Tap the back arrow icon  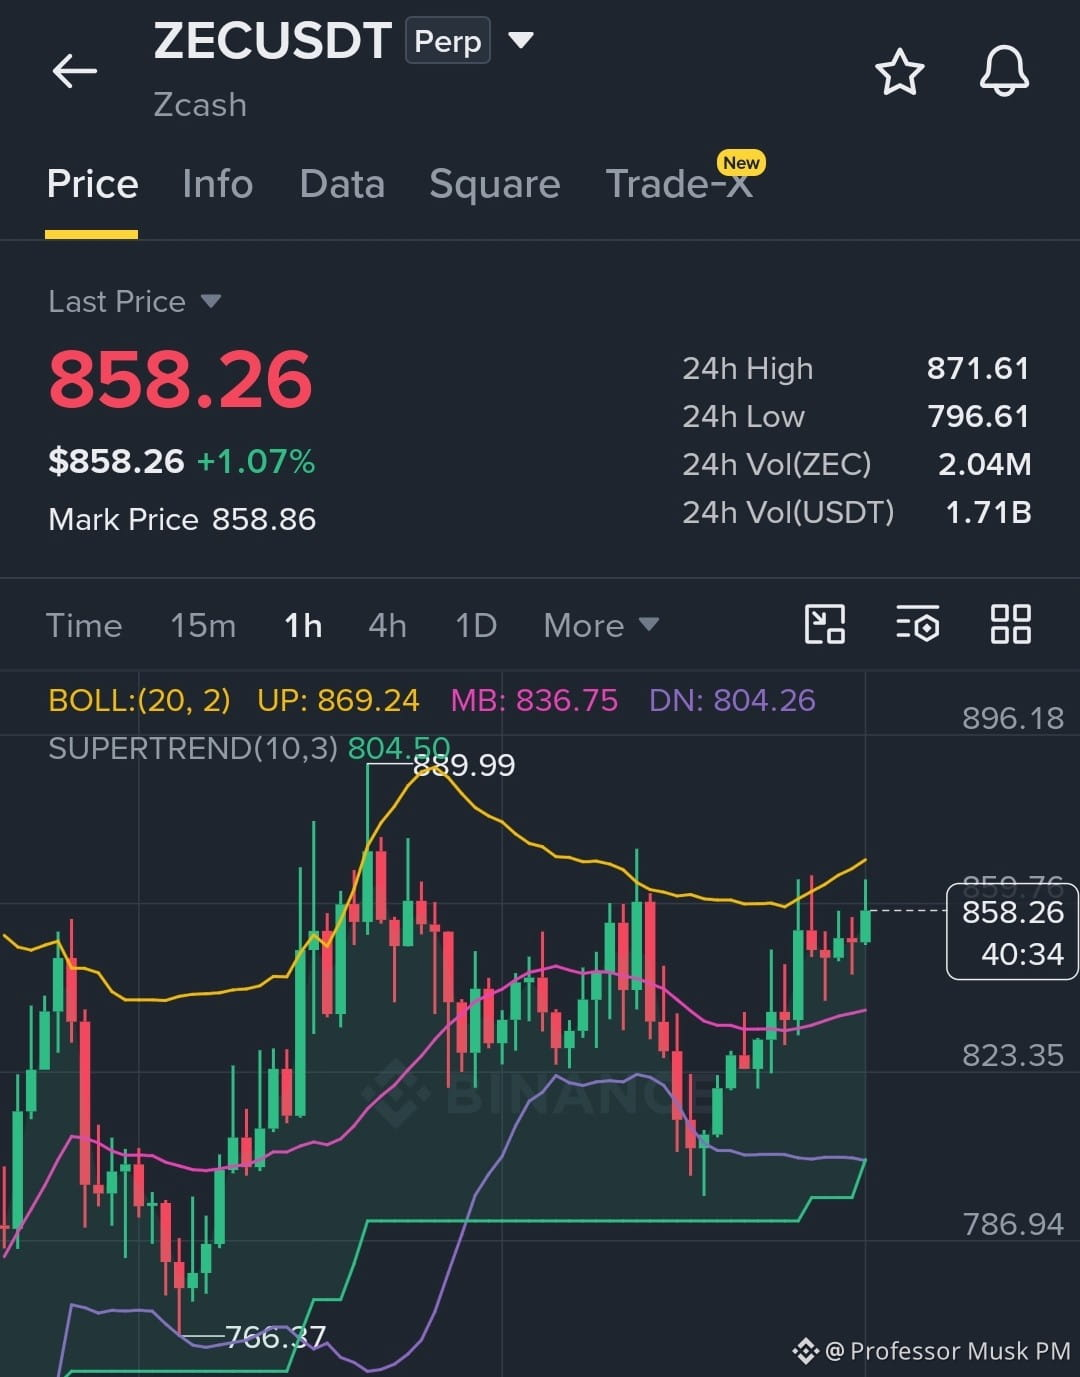[75, 71]
